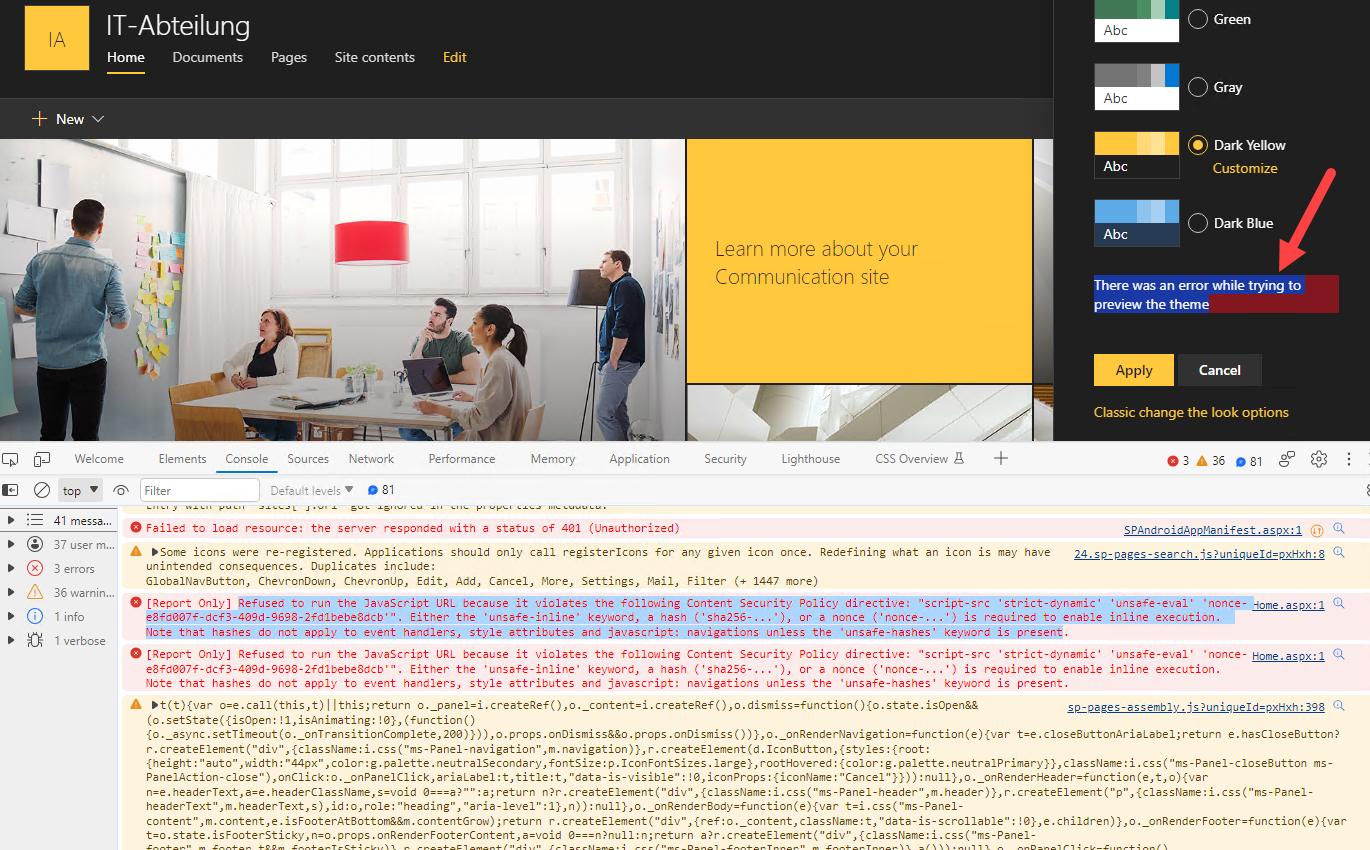Click the plus icon next to New
The width and height of the screenshot is (1370, 850).
tap(39, 118)
